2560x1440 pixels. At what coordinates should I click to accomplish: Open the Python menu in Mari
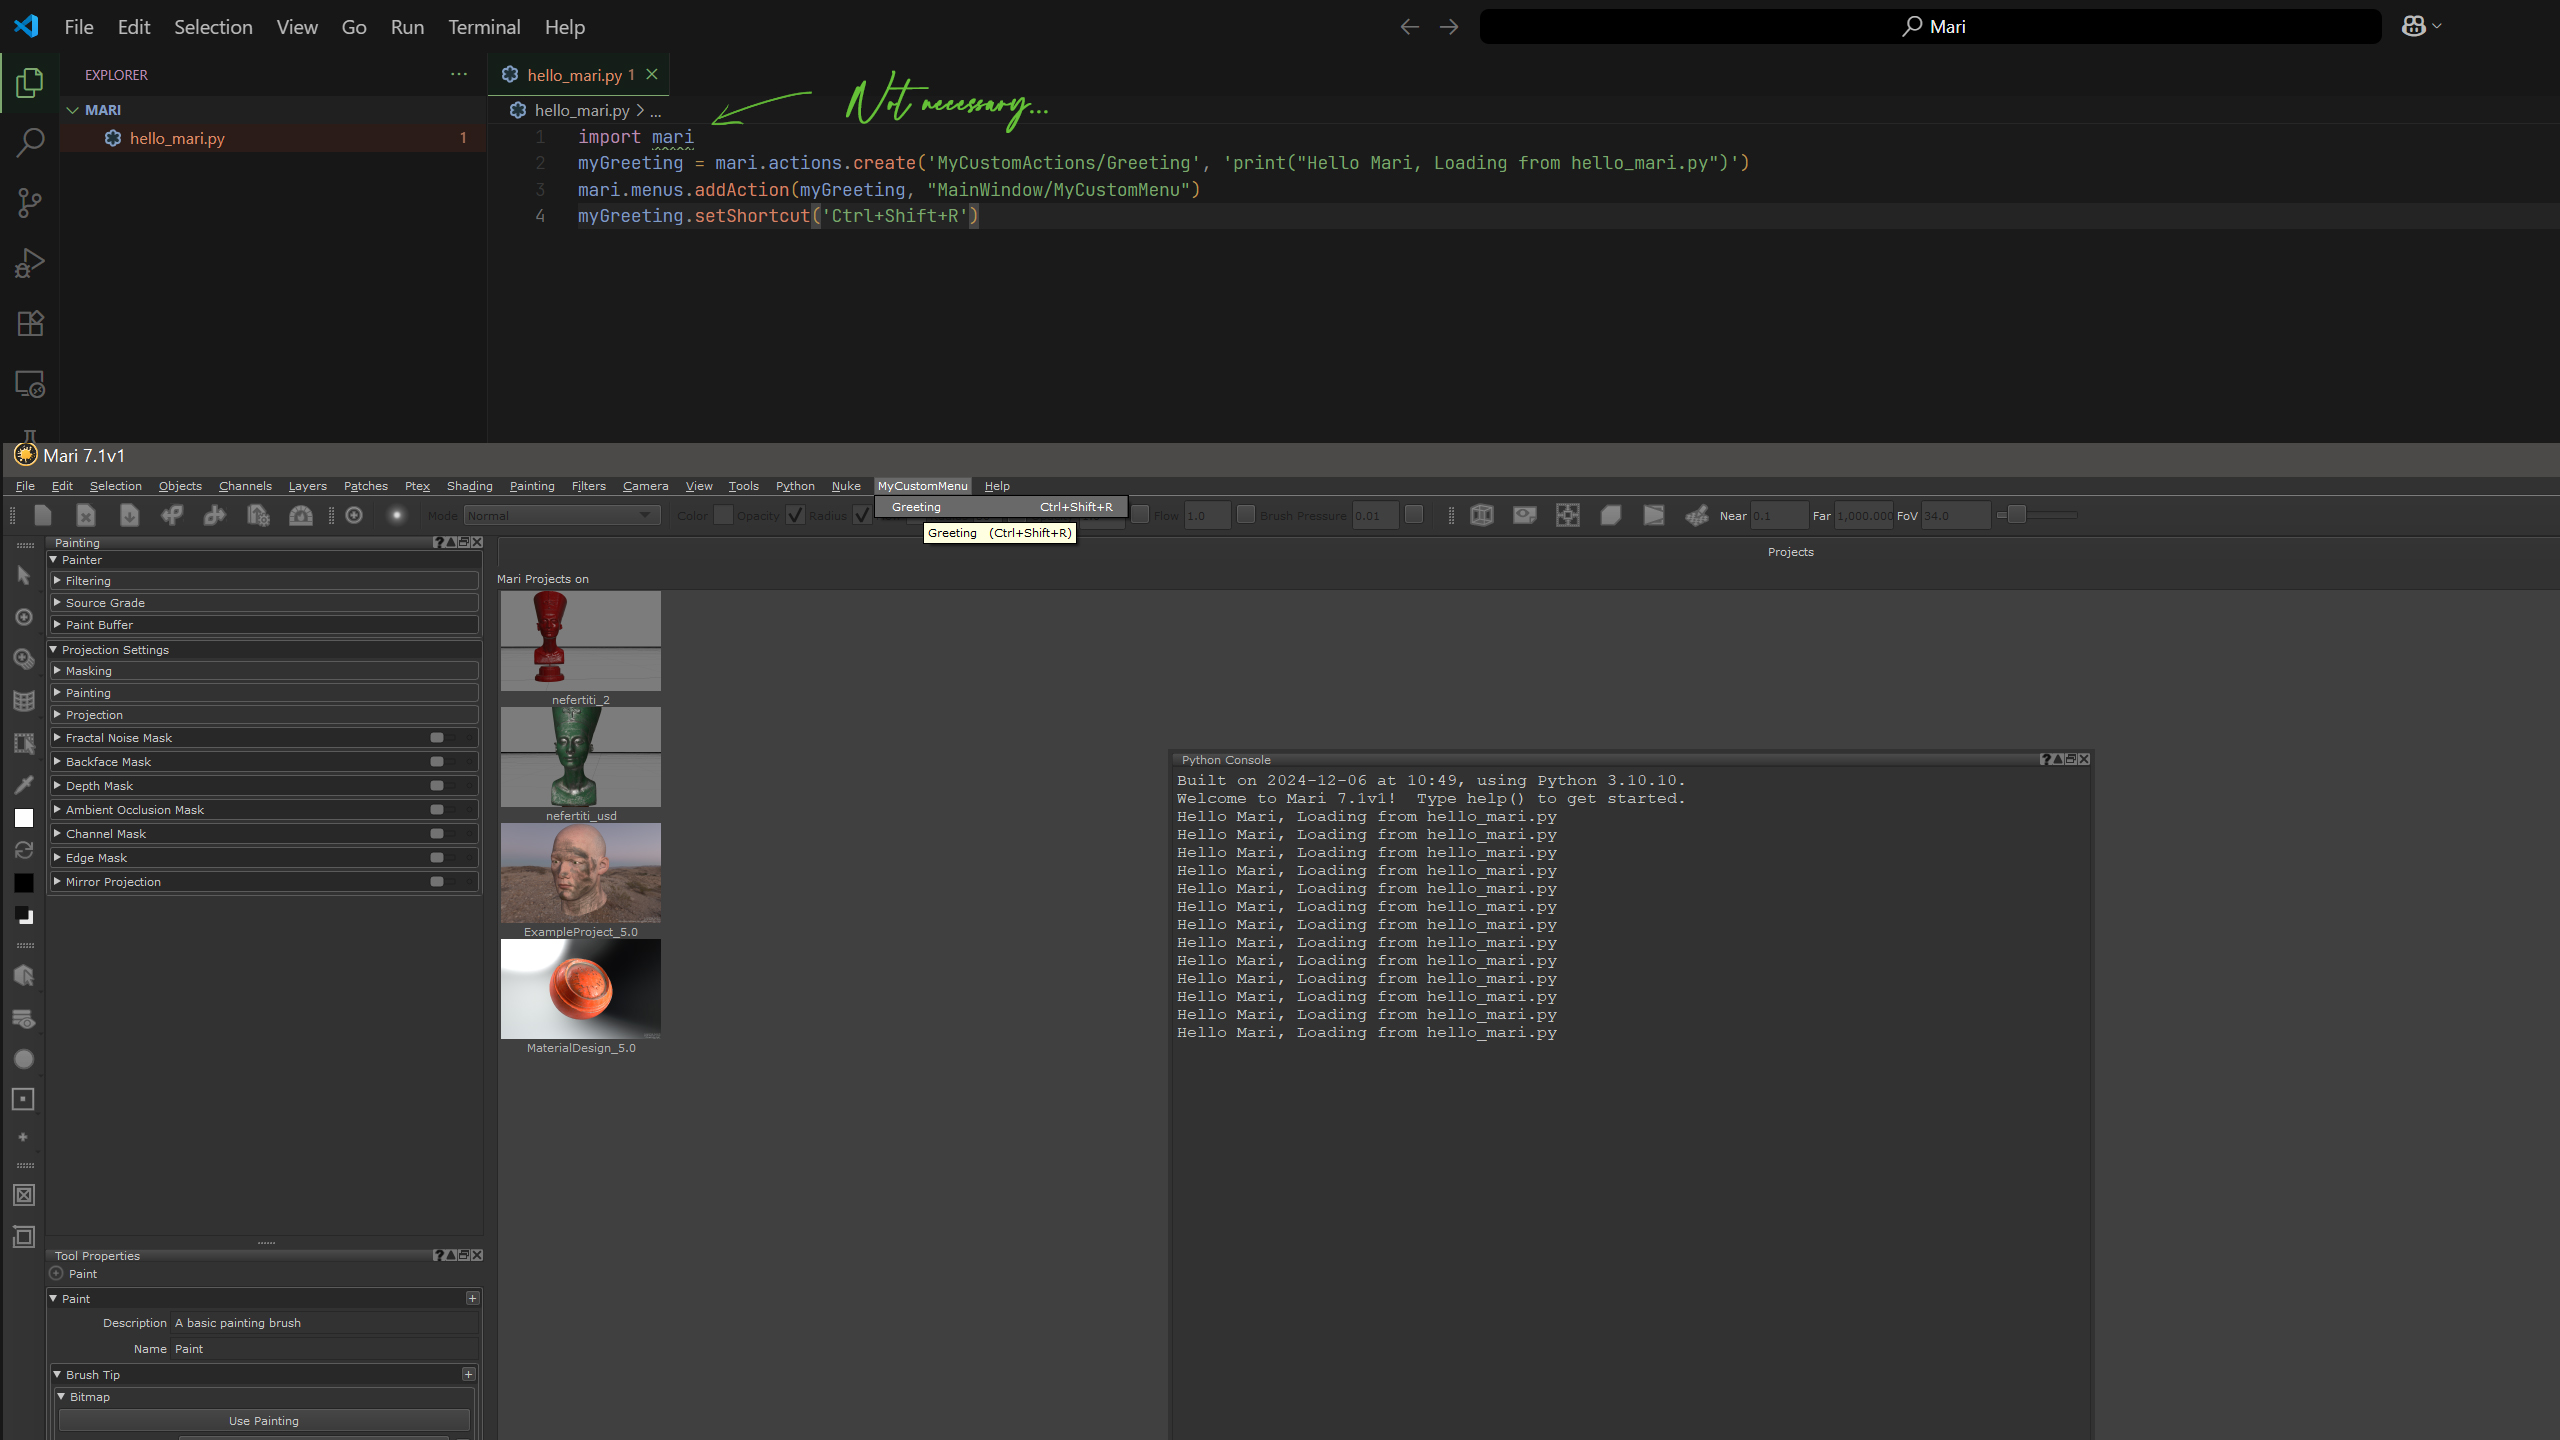click(x=795, y=486)
